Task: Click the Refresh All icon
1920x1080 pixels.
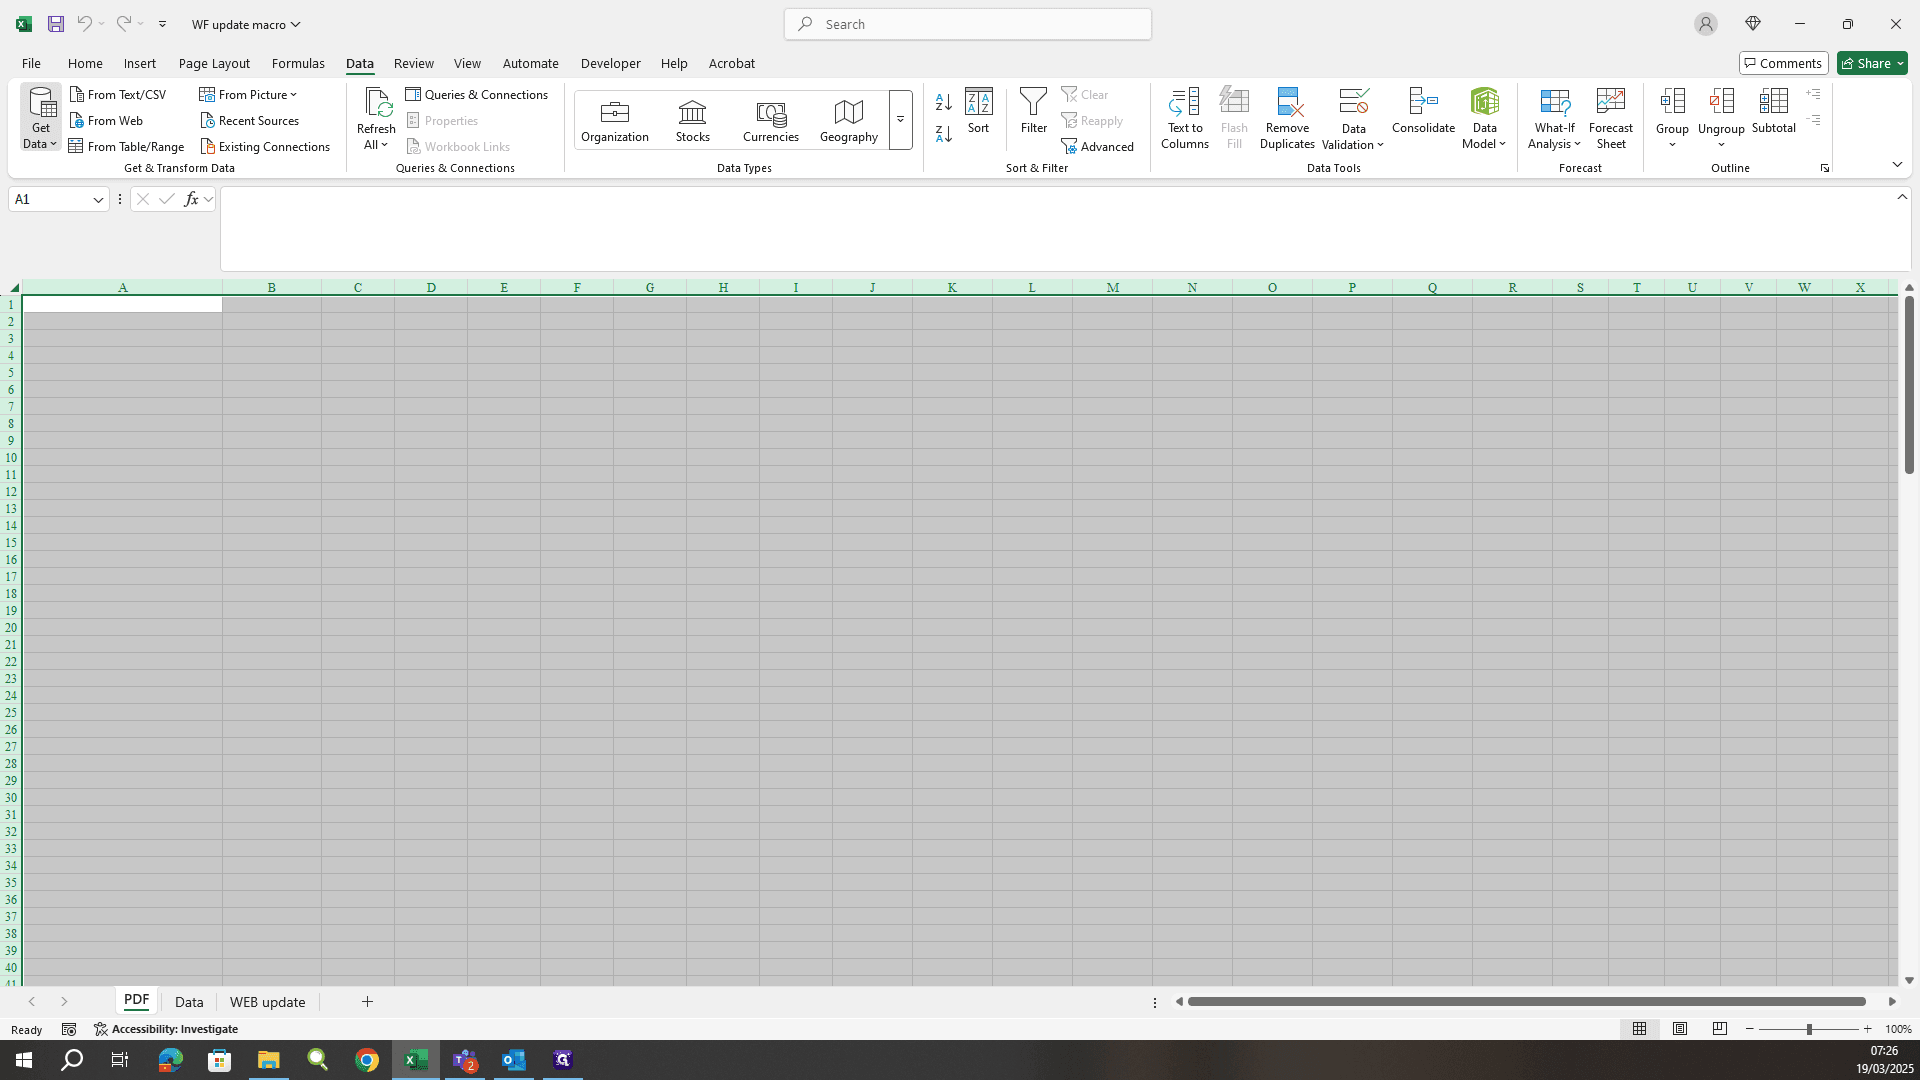Action: click(x=377, y=102)
